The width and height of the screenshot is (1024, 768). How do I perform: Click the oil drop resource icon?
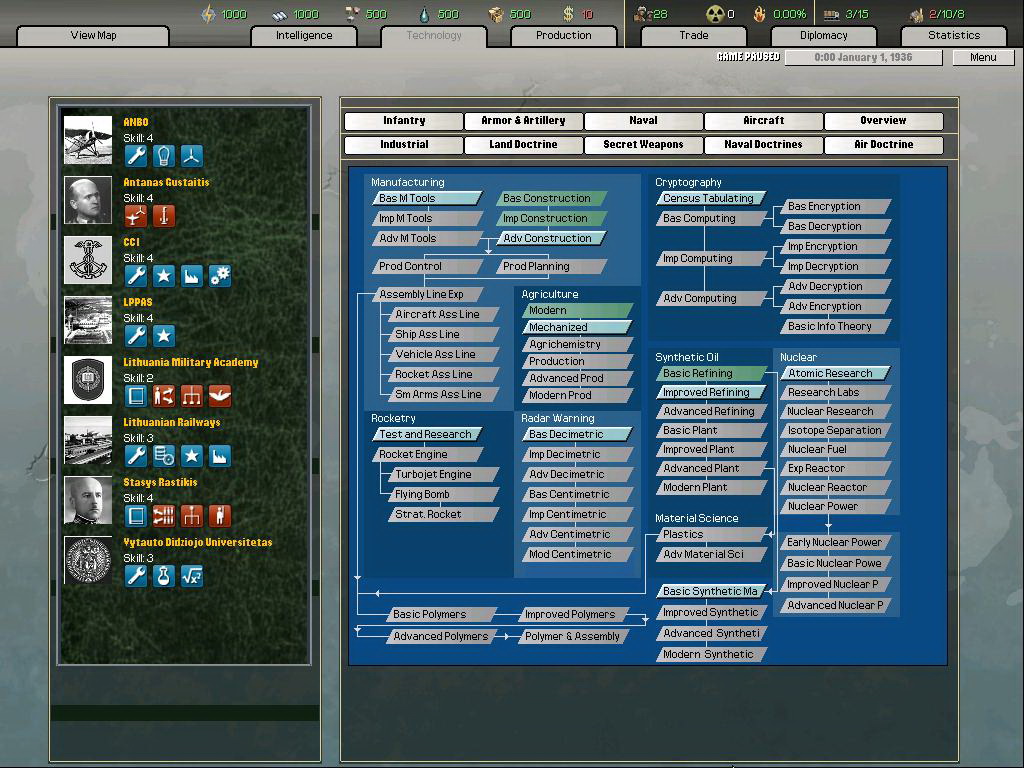pyautogui.click(x=425, y=14)
